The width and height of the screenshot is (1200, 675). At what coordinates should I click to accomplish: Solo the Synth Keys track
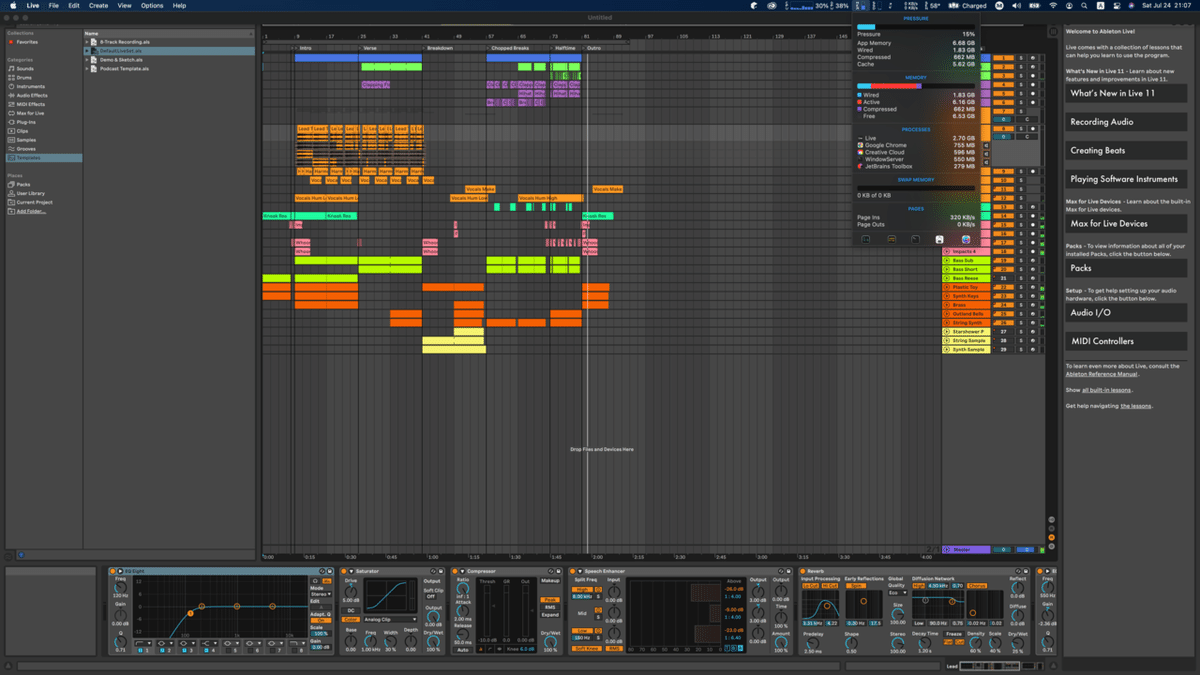click(1020, 296)
